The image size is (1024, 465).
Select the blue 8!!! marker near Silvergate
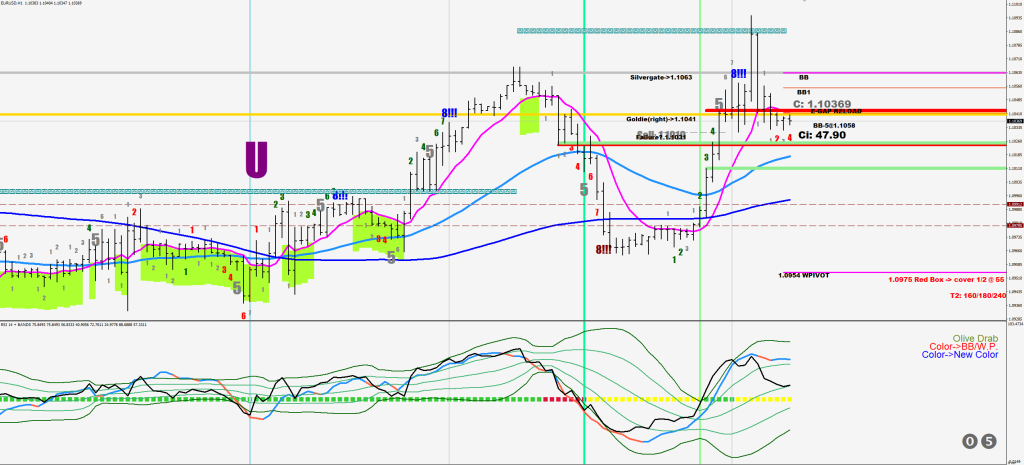coord(738,74)
